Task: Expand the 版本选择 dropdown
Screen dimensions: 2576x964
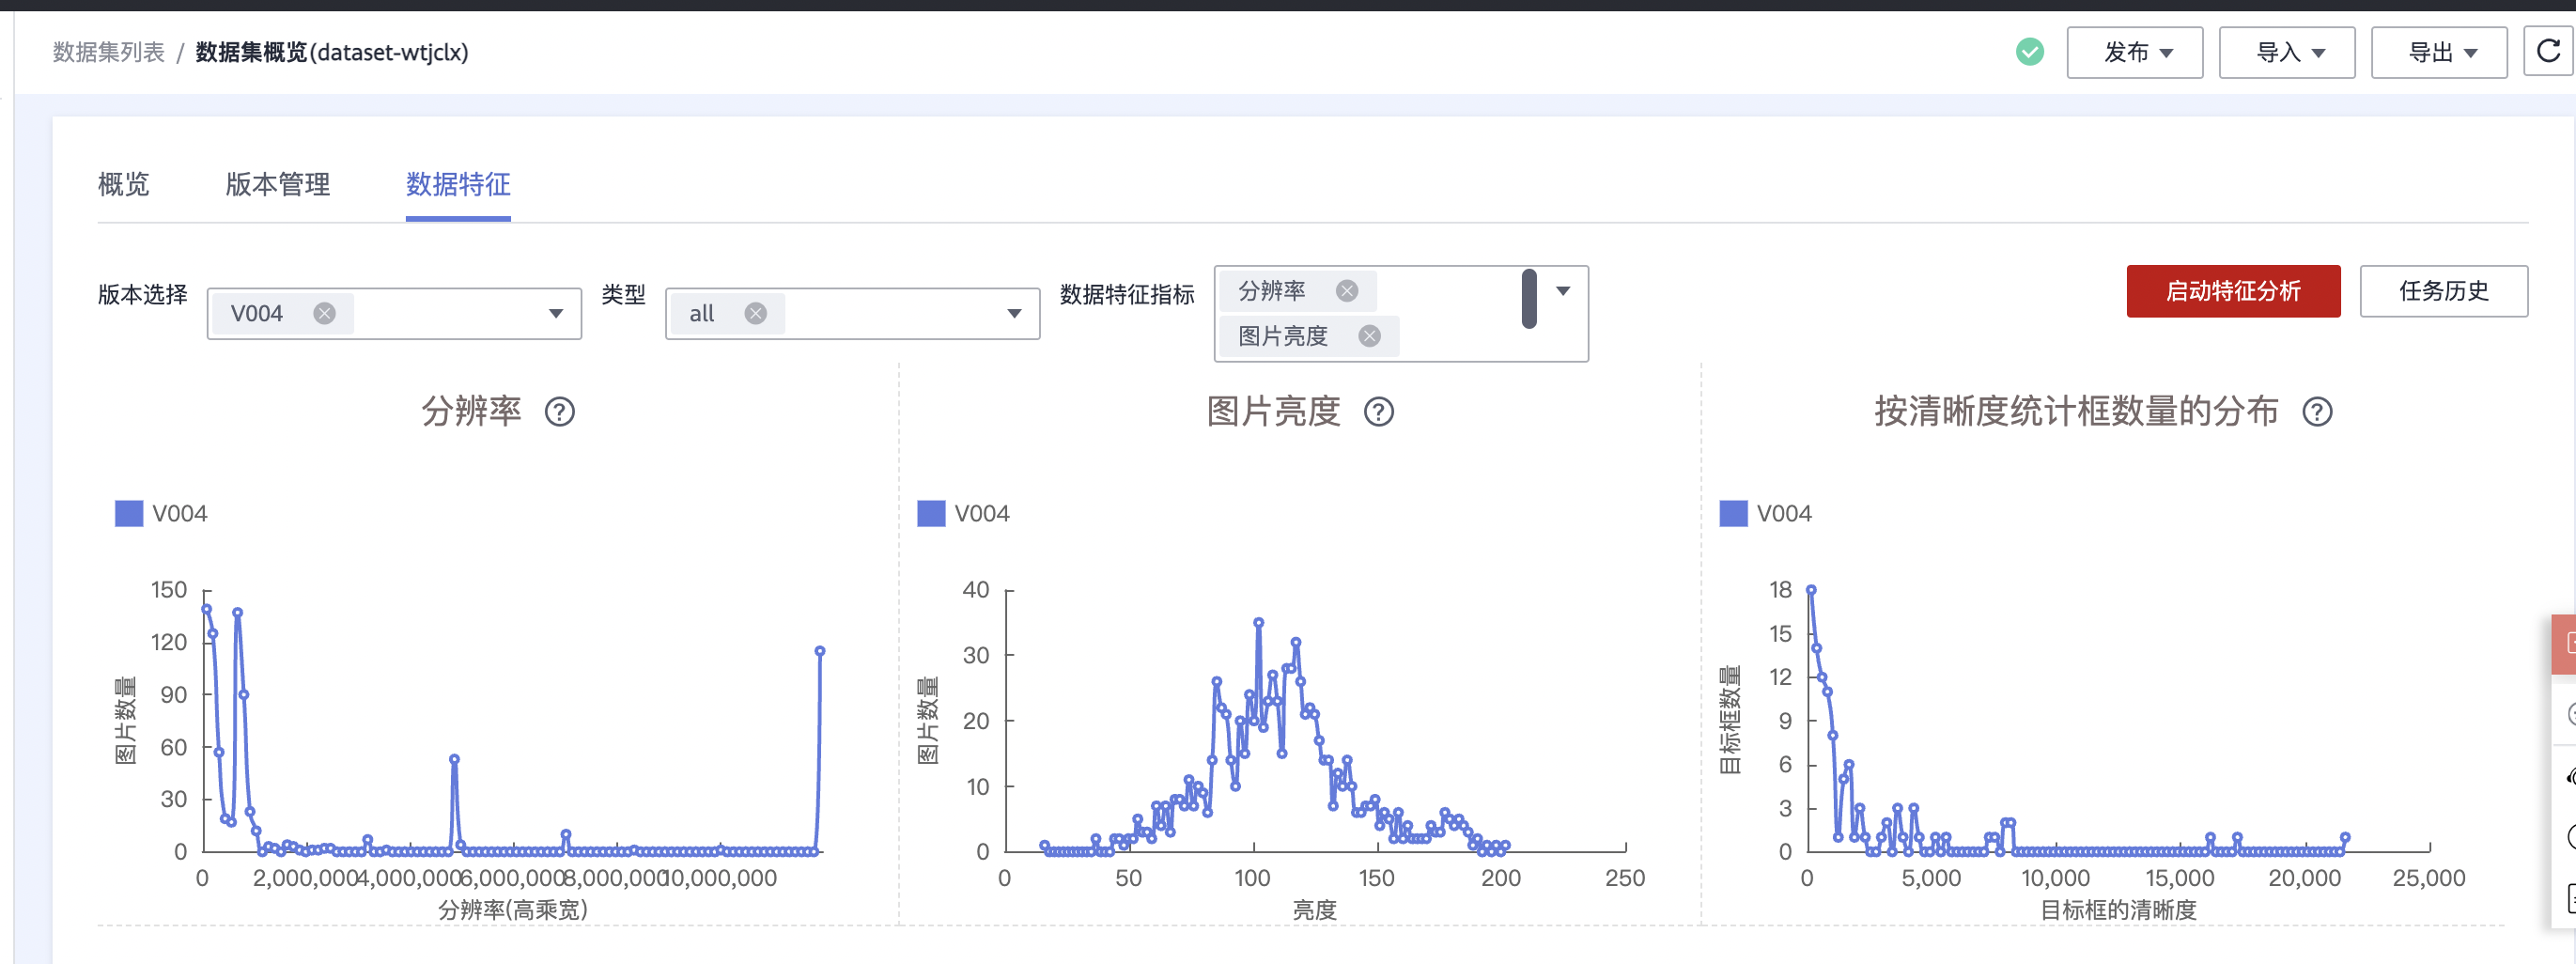Action: click(556, 313)
